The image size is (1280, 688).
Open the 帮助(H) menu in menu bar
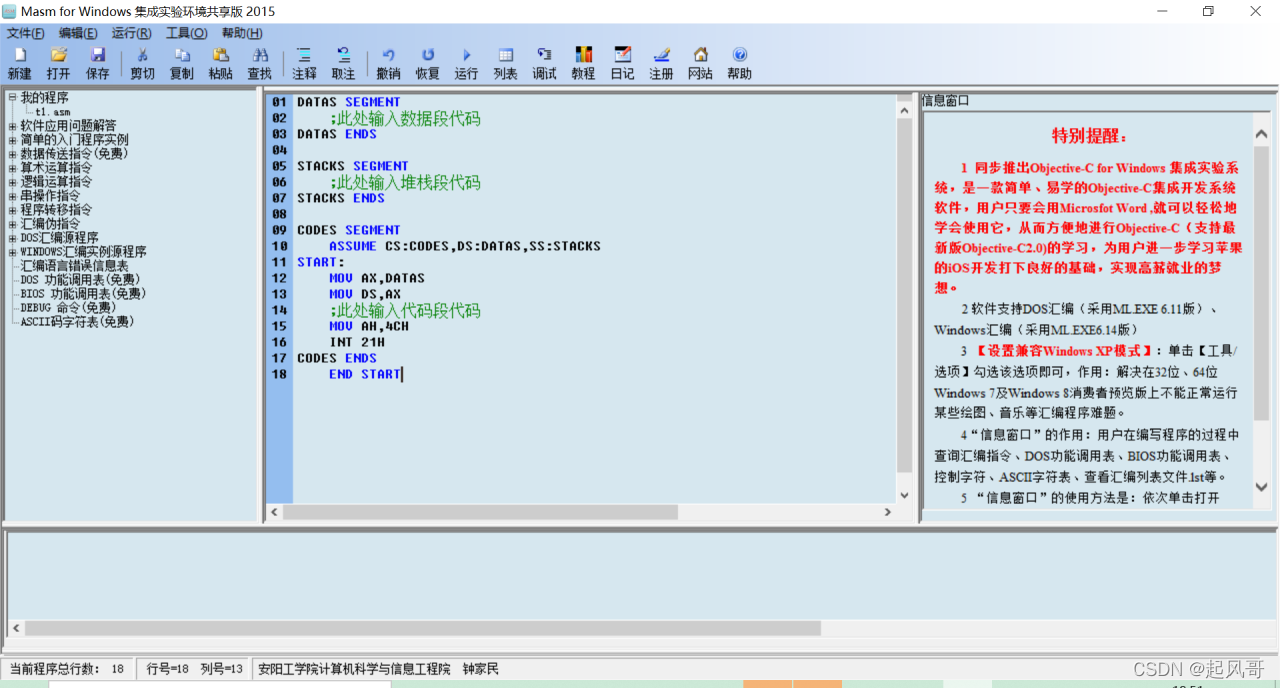pyautogui.click(x=242, y=33)
